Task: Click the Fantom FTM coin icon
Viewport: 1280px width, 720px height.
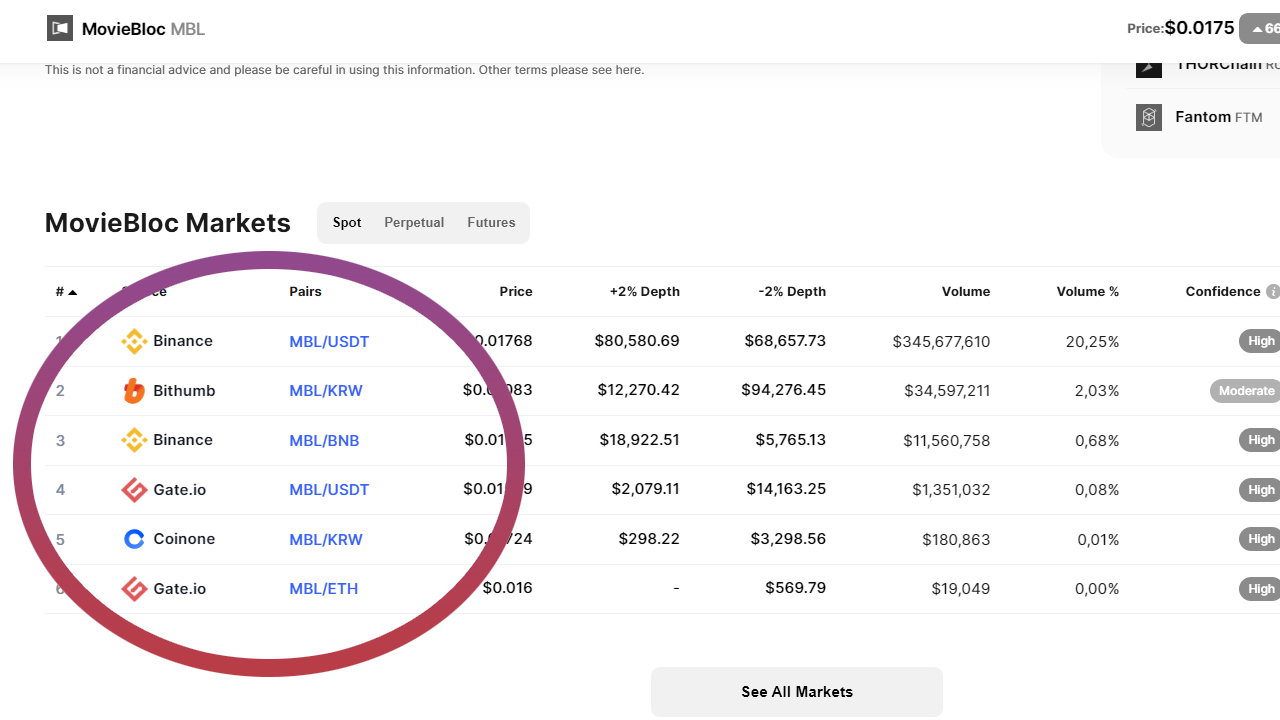Action: (x=1149, y=117)
